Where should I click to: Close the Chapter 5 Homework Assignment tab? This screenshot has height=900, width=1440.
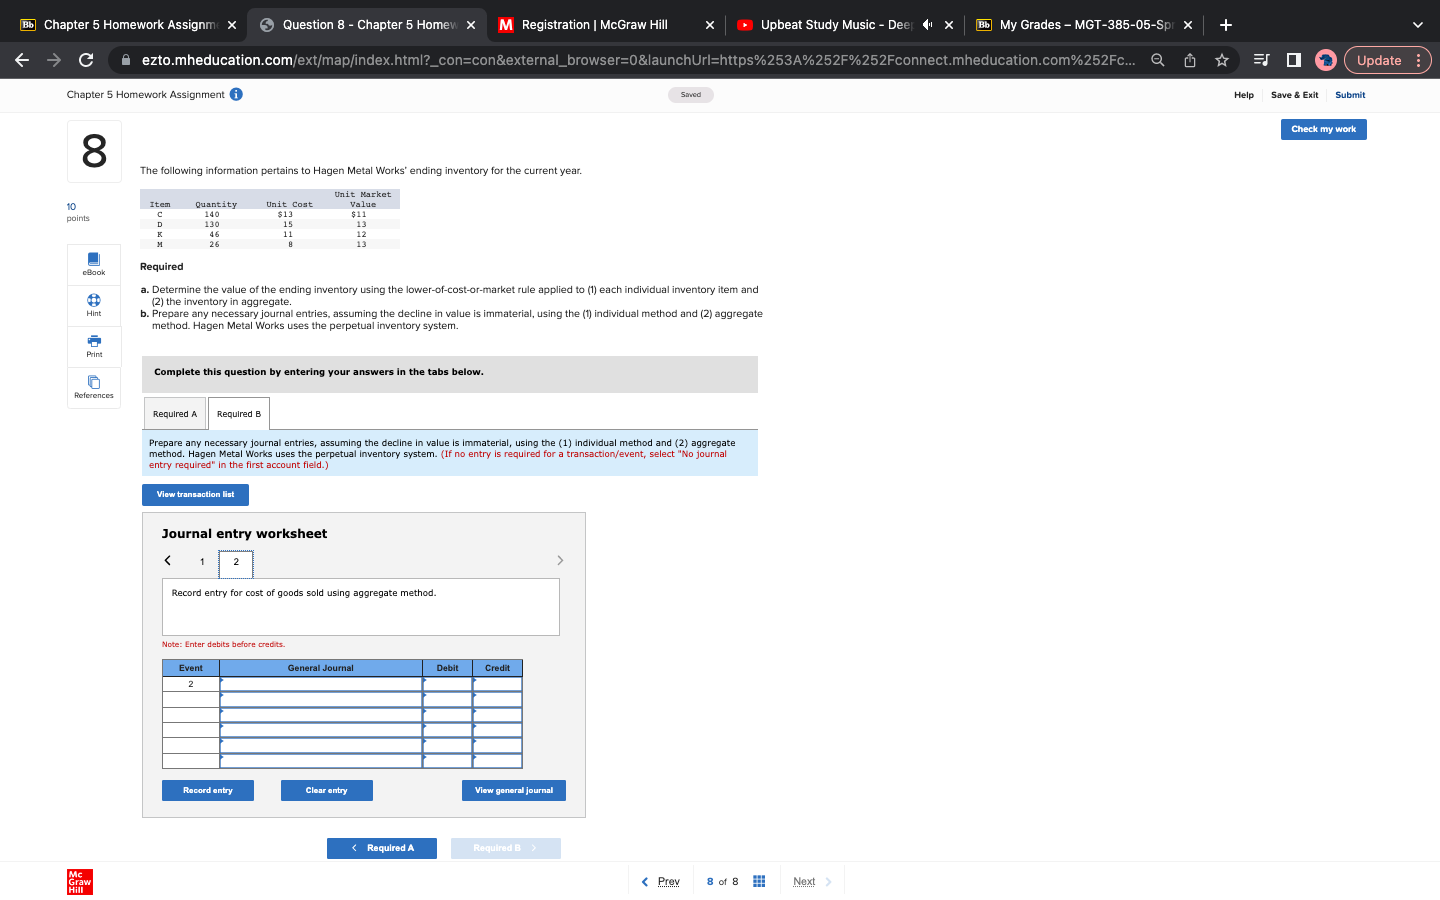[x=231, y=25]
